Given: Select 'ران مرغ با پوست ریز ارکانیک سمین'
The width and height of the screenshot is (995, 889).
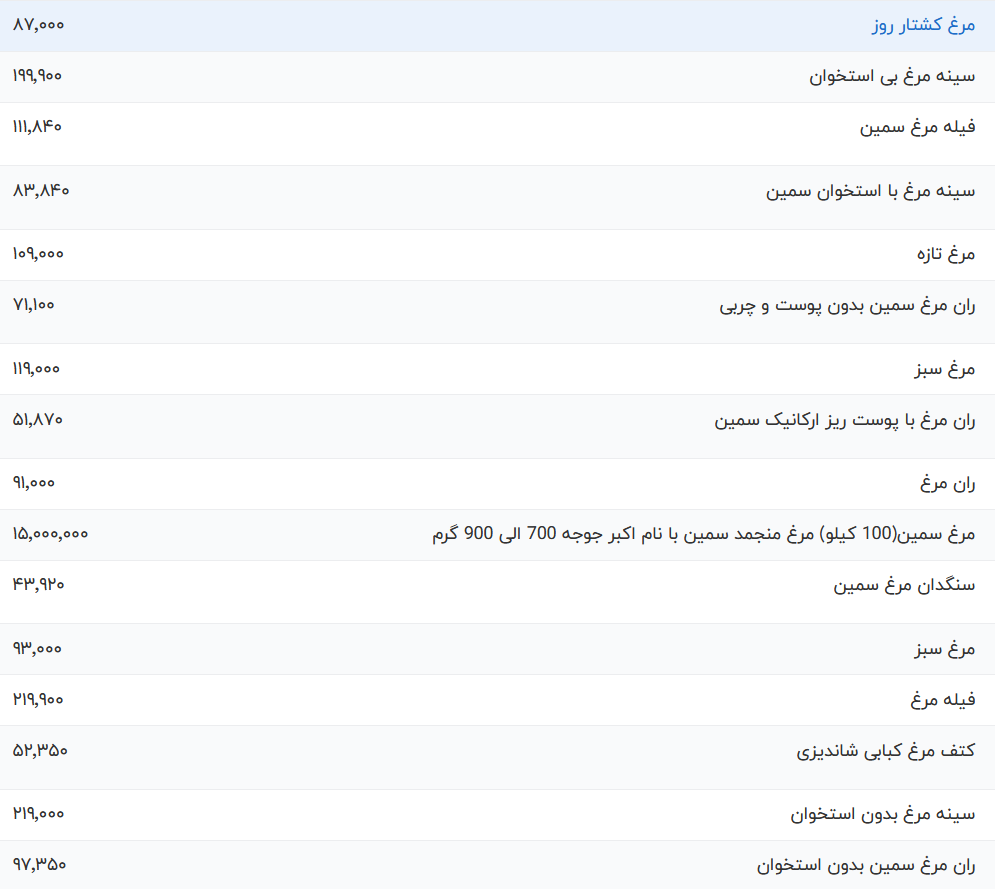Looking at the screenshot, I should (845, 420).
